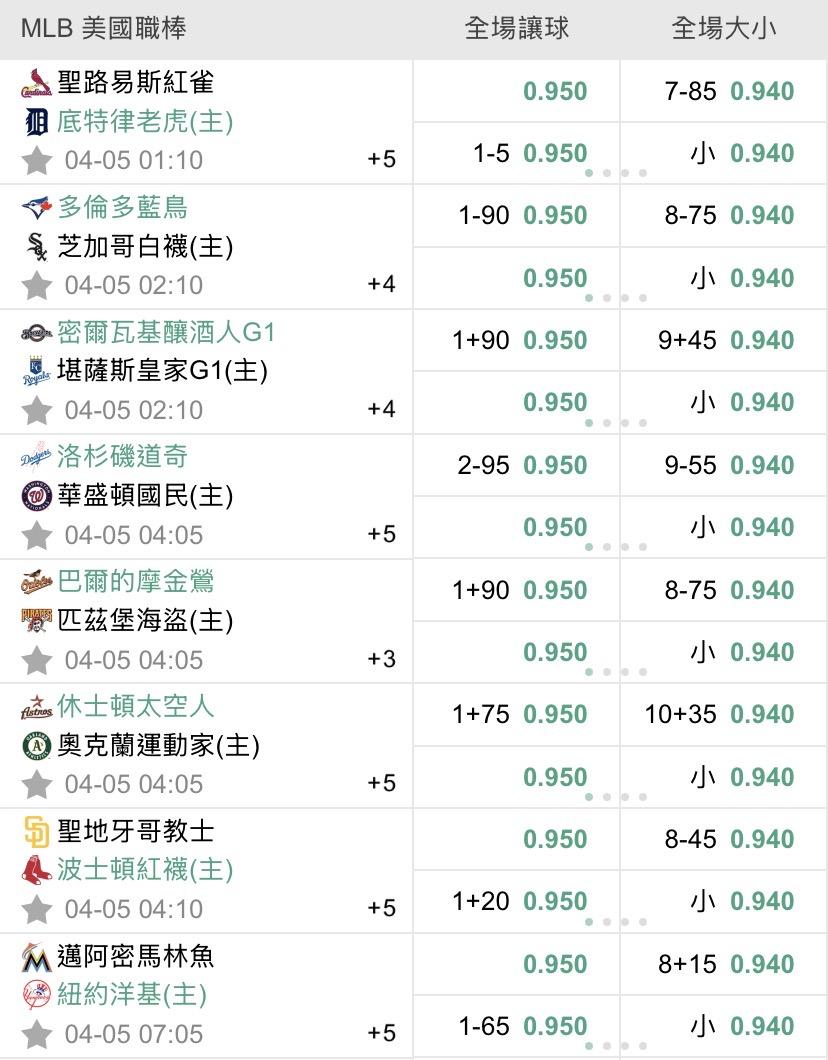This screenshot has width=828, height=1060.
Task: Expand +4 more bets for Brewers G1 game
Action: (x=381, y=409)
